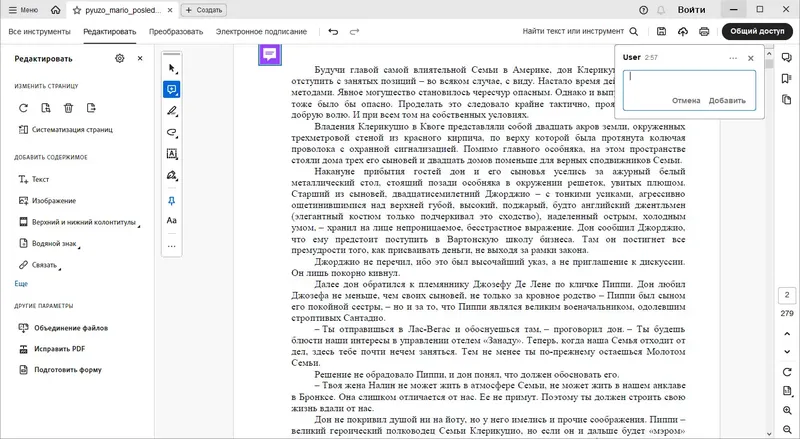The height and width of the screenshot is (439, 800).
Task: Show more quick tools via ellipsis
Action: 172,246
